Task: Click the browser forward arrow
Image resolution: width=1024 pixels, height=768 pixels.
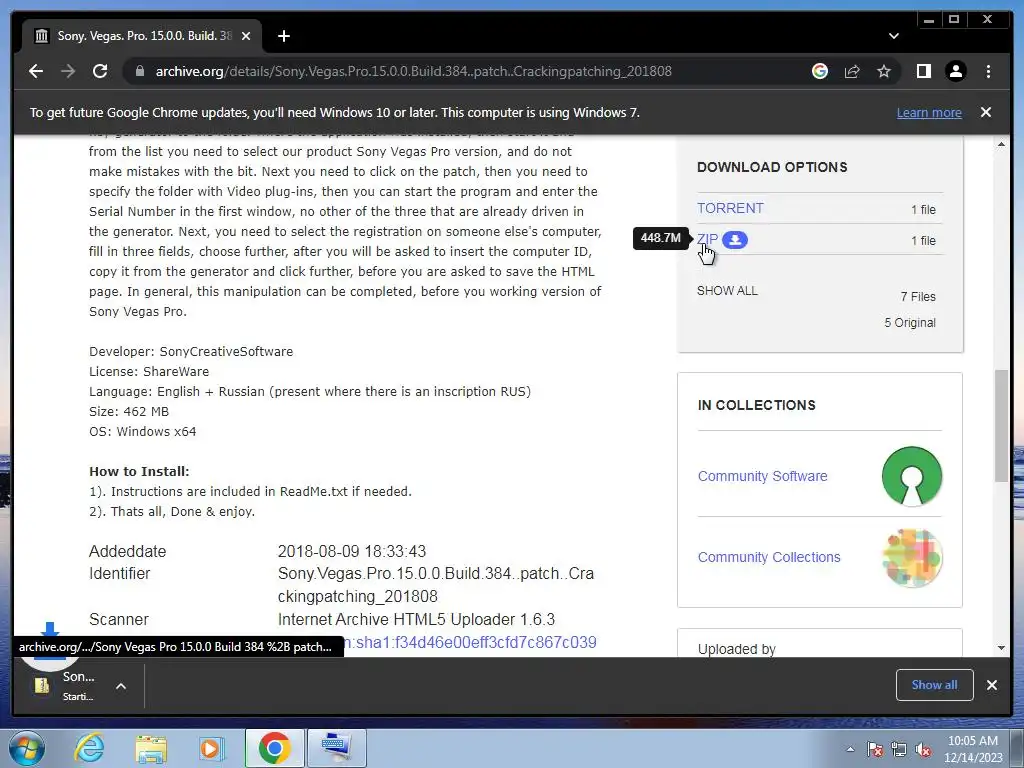Action: (68, 71)
